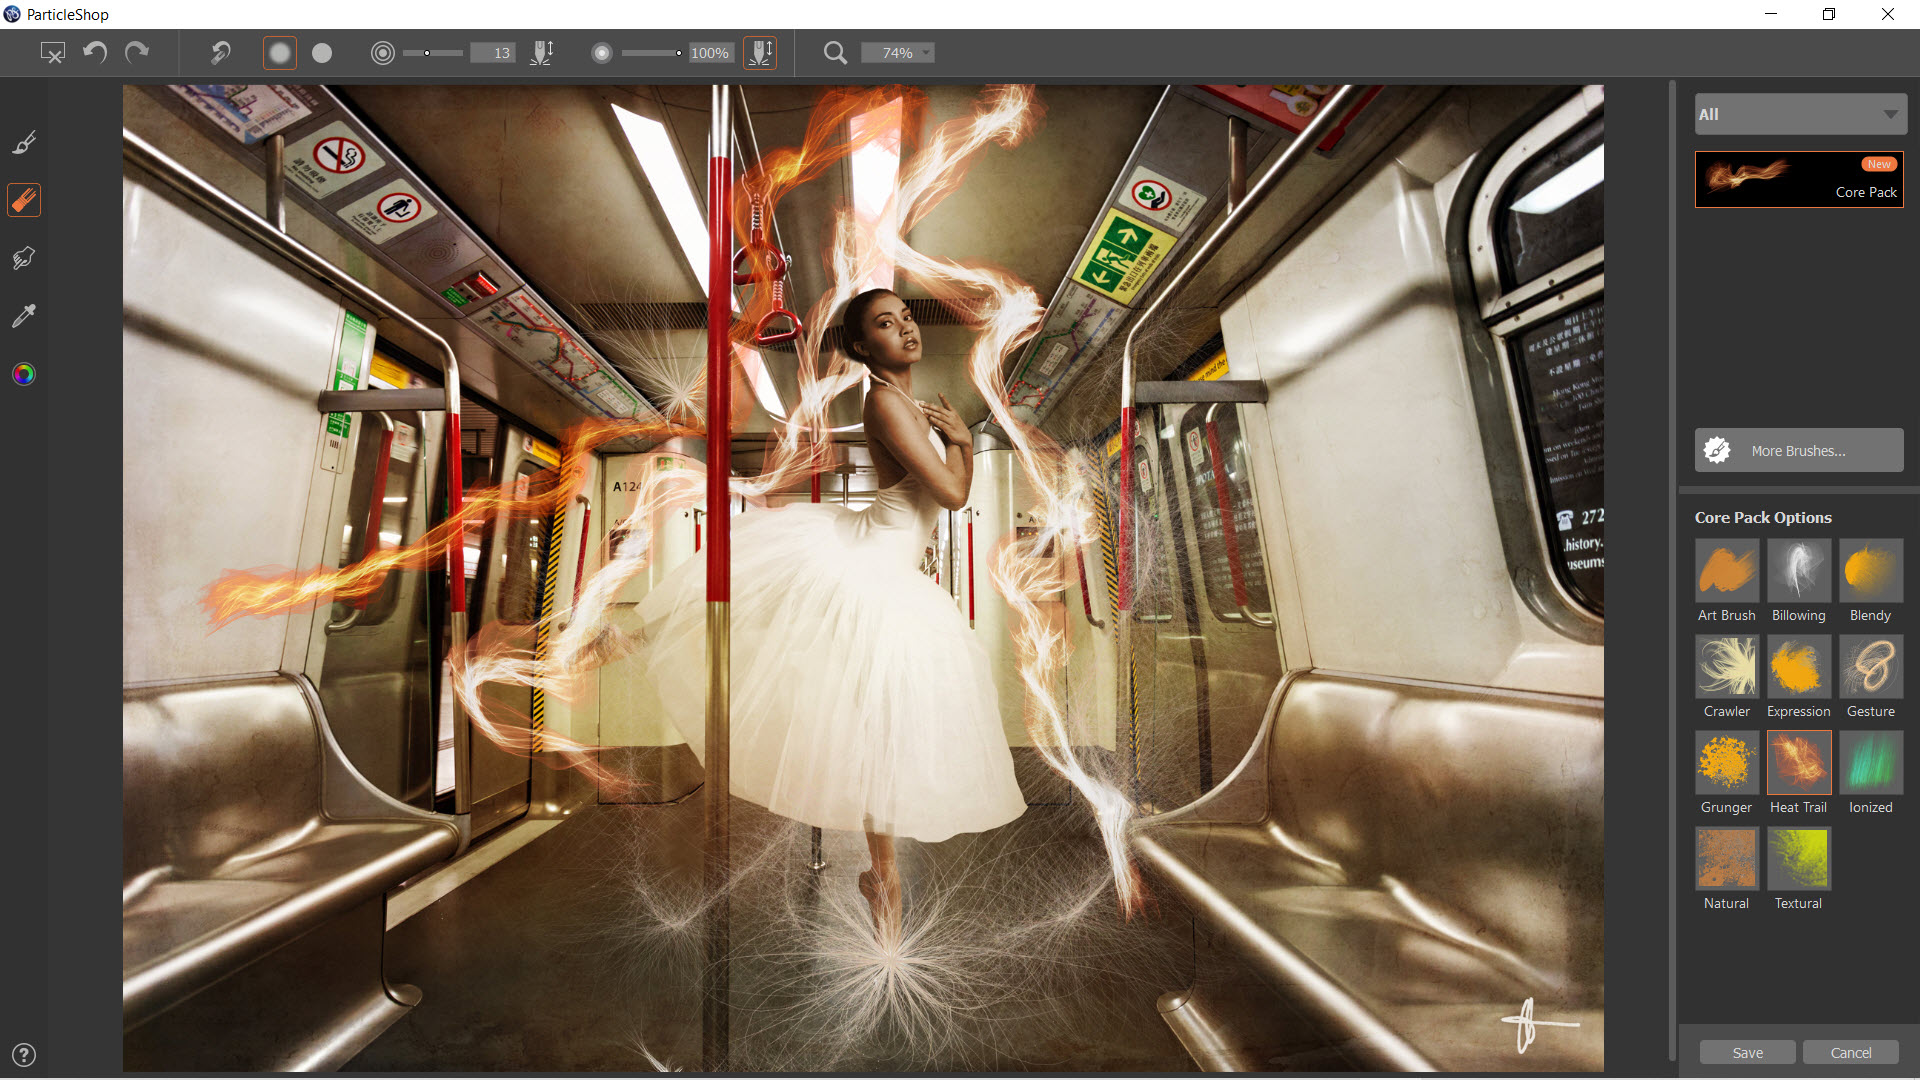1920x1080 pixels.
Task: Select the Color Wheel tool
Action: (24, 375)
